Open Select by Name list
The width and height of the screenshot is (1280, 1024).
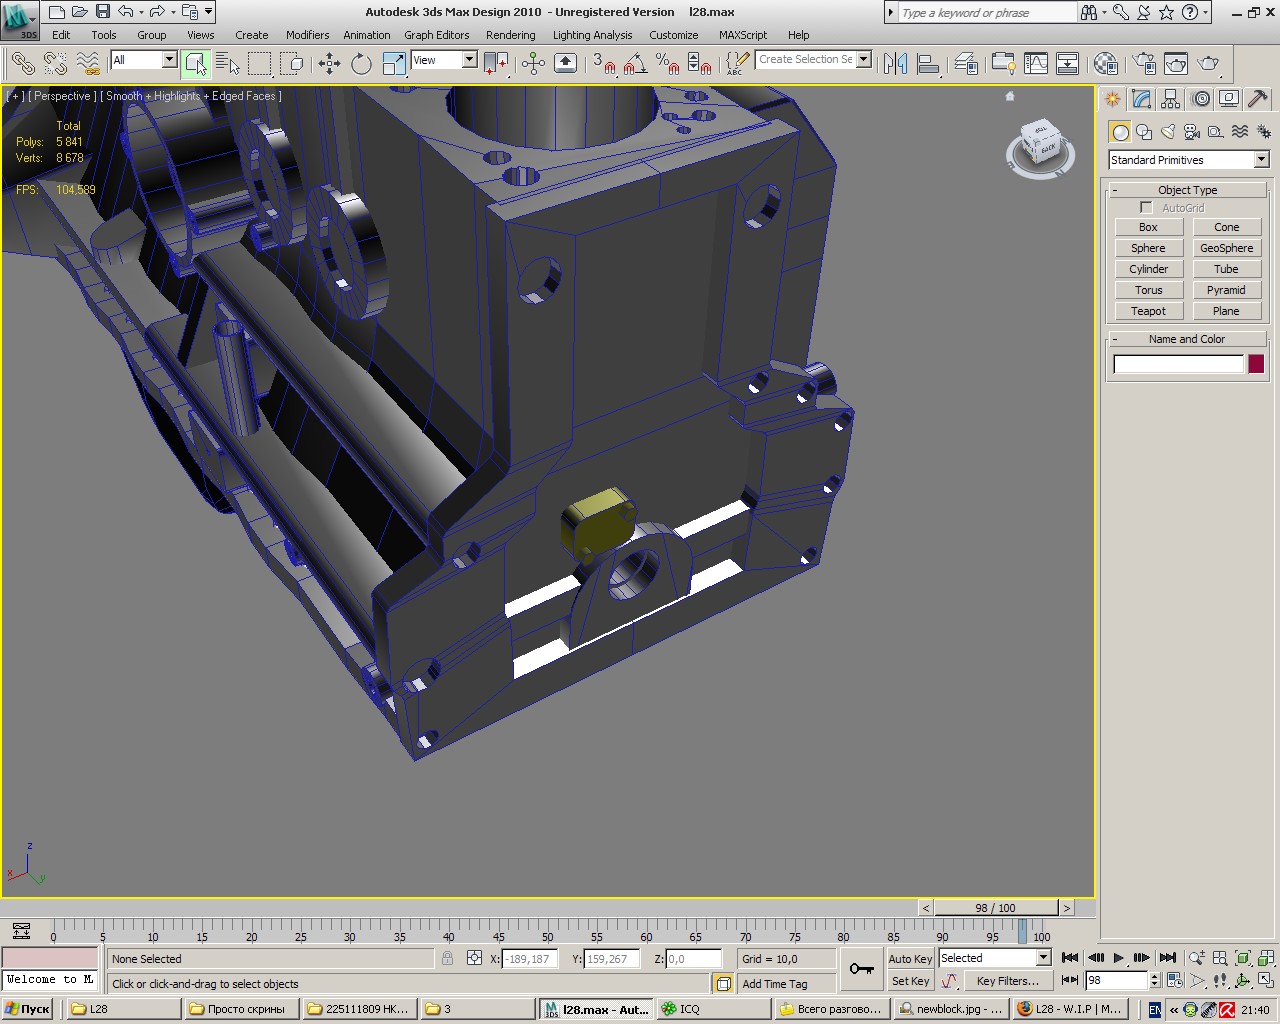(x=227, y=64)
